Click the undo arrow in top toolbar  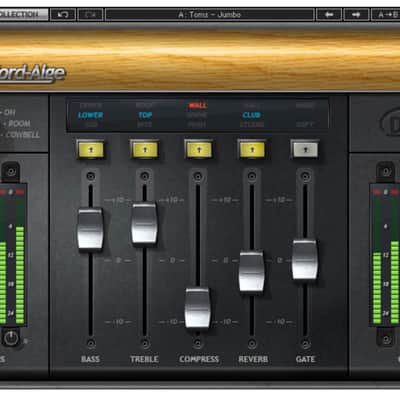pos(63,15)
